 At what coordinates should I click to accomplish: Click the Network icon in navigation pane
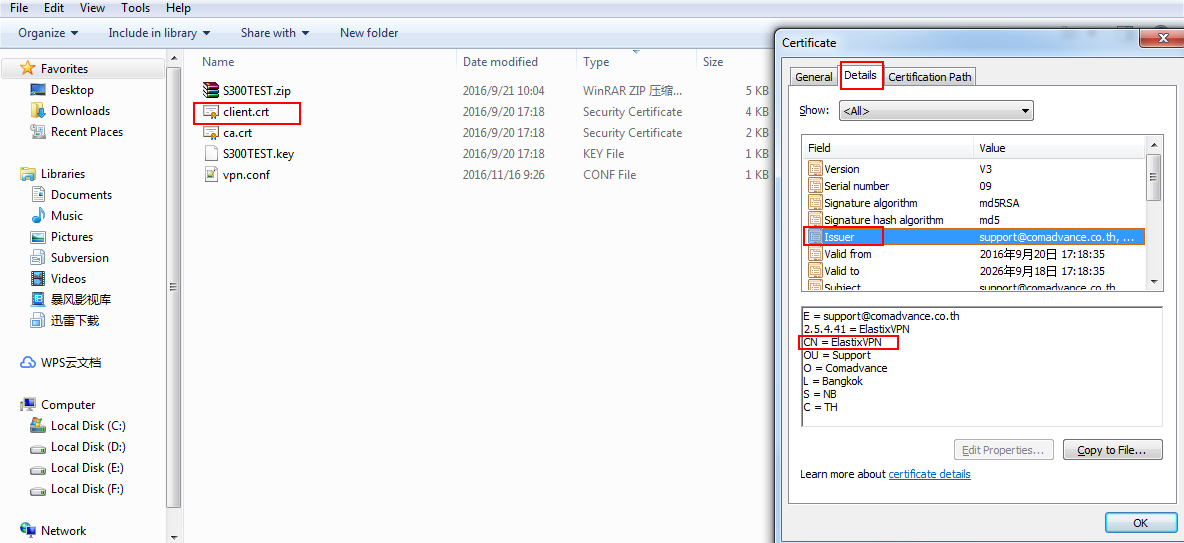point(28,530)
